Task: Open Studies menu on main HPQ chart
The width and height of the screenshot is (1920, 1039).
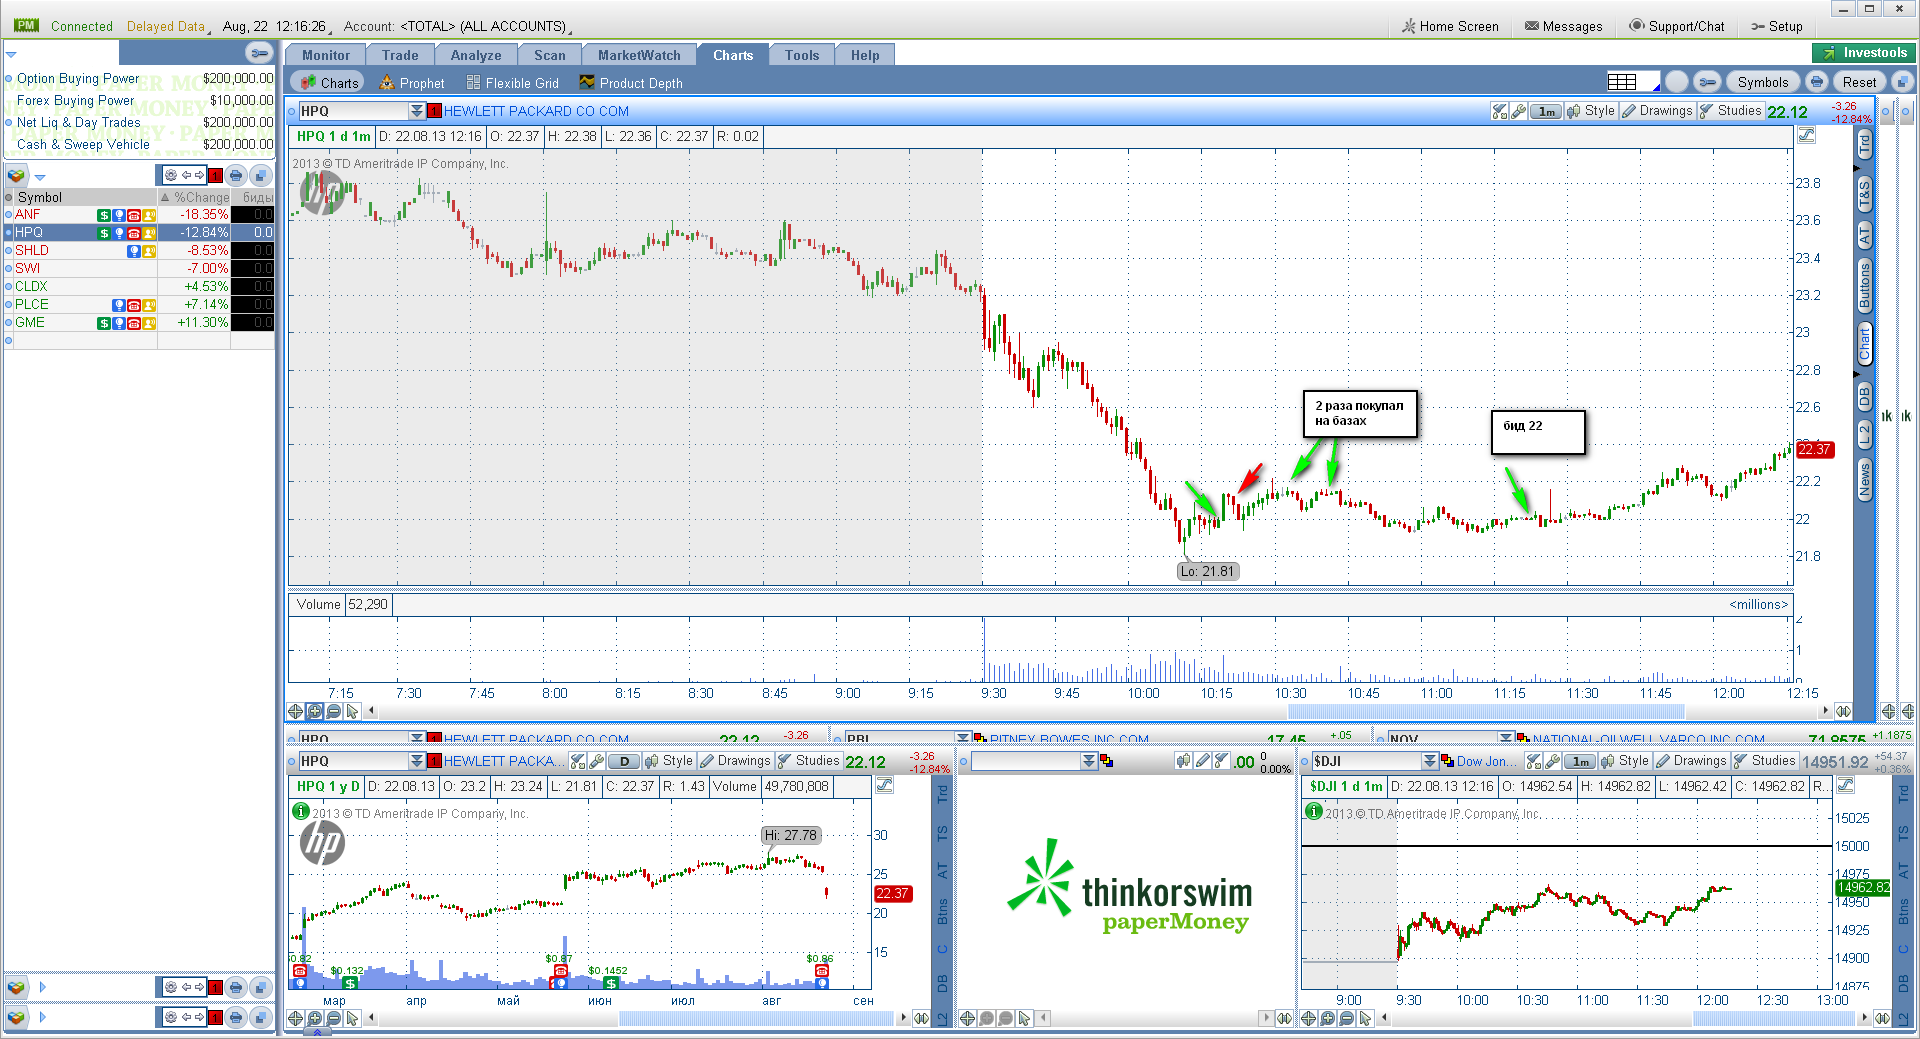Action: coord(1730,111)
